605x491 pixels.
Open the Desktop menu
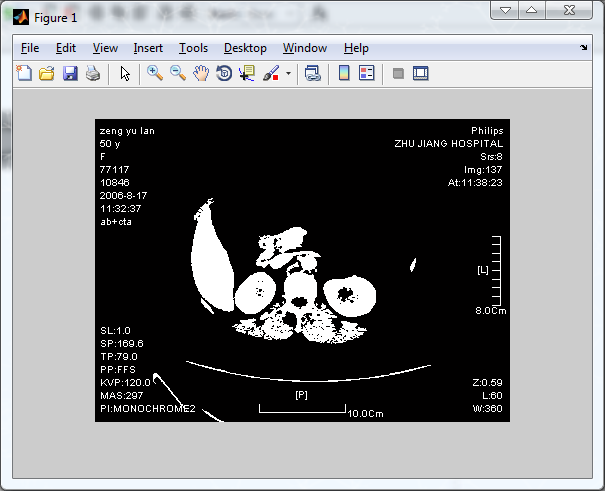(245, 48)
